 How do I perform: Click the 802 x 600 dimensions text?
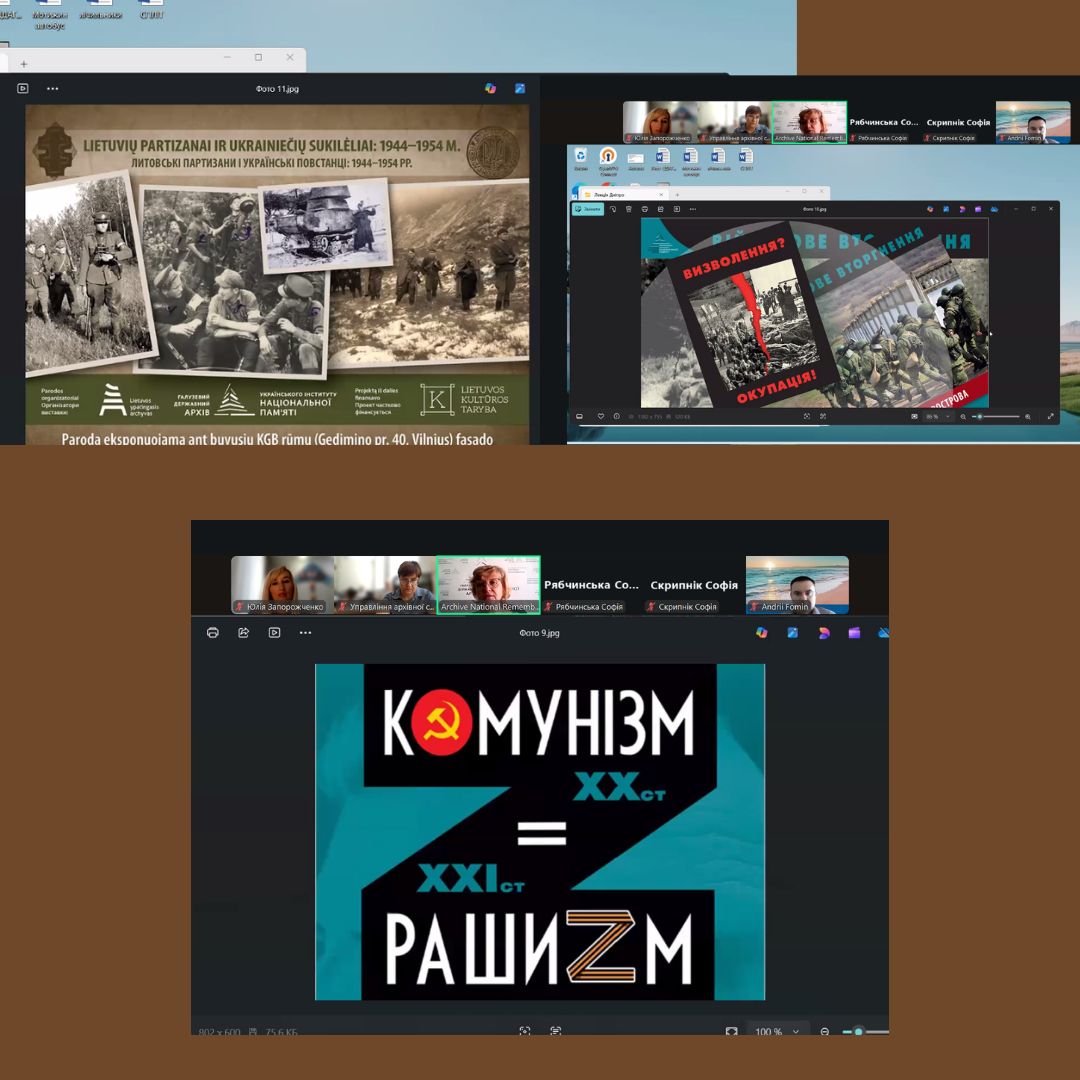[219, 1032]
